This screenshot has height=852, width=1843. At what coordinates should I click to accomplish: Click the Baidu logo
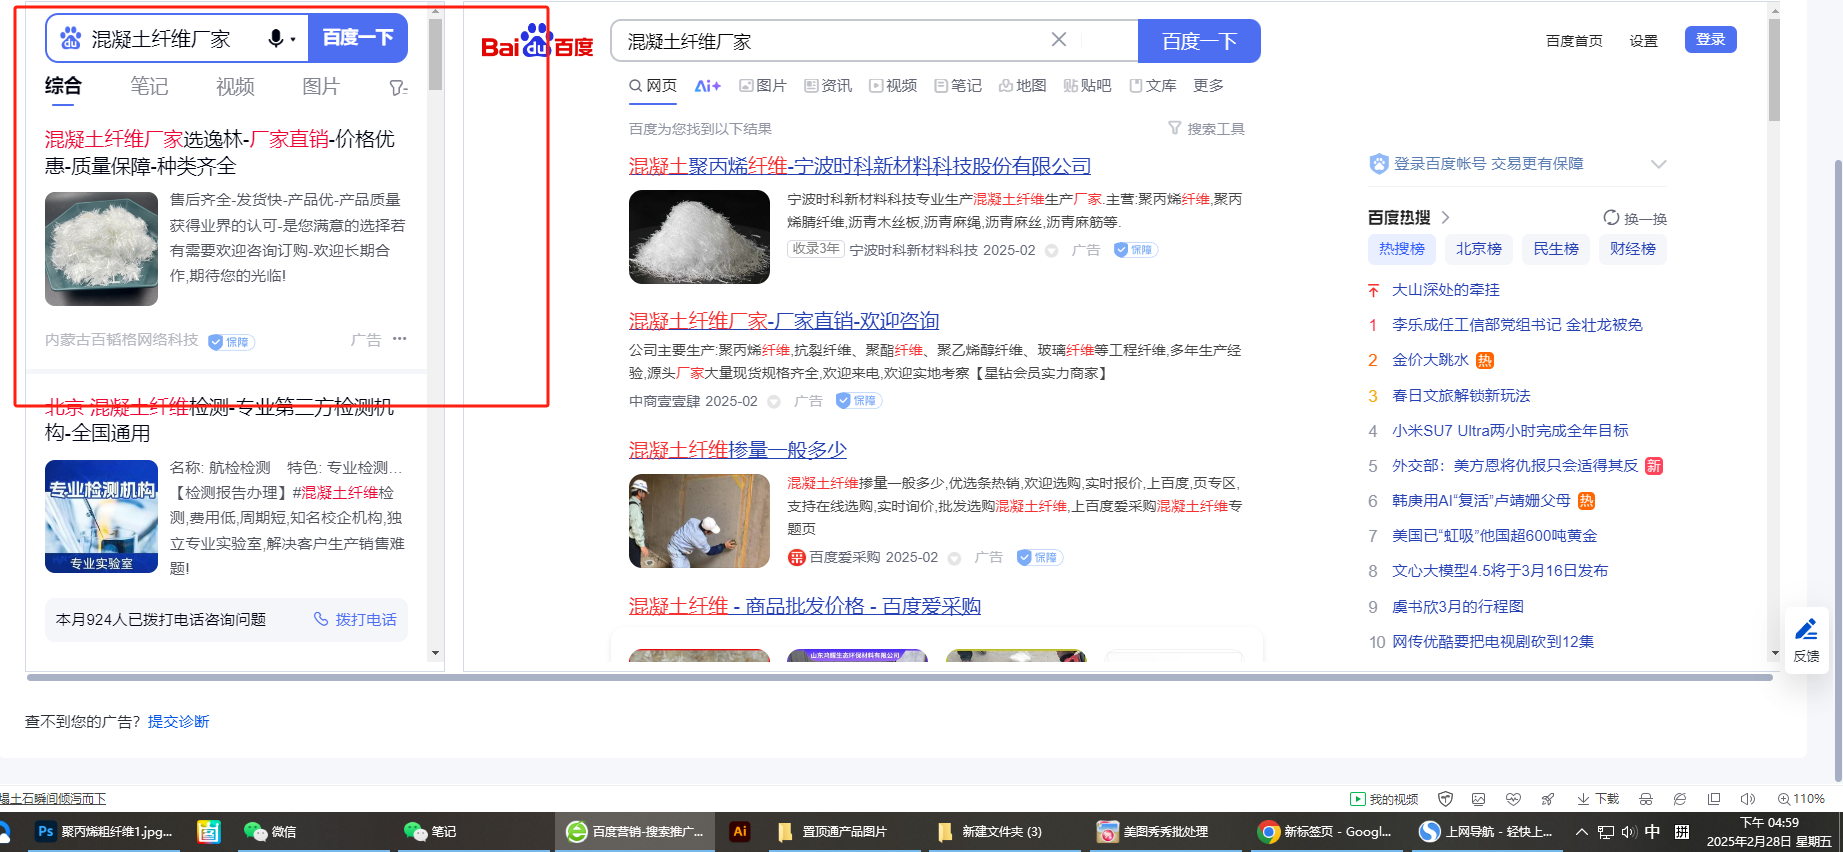tap(537, 43)
